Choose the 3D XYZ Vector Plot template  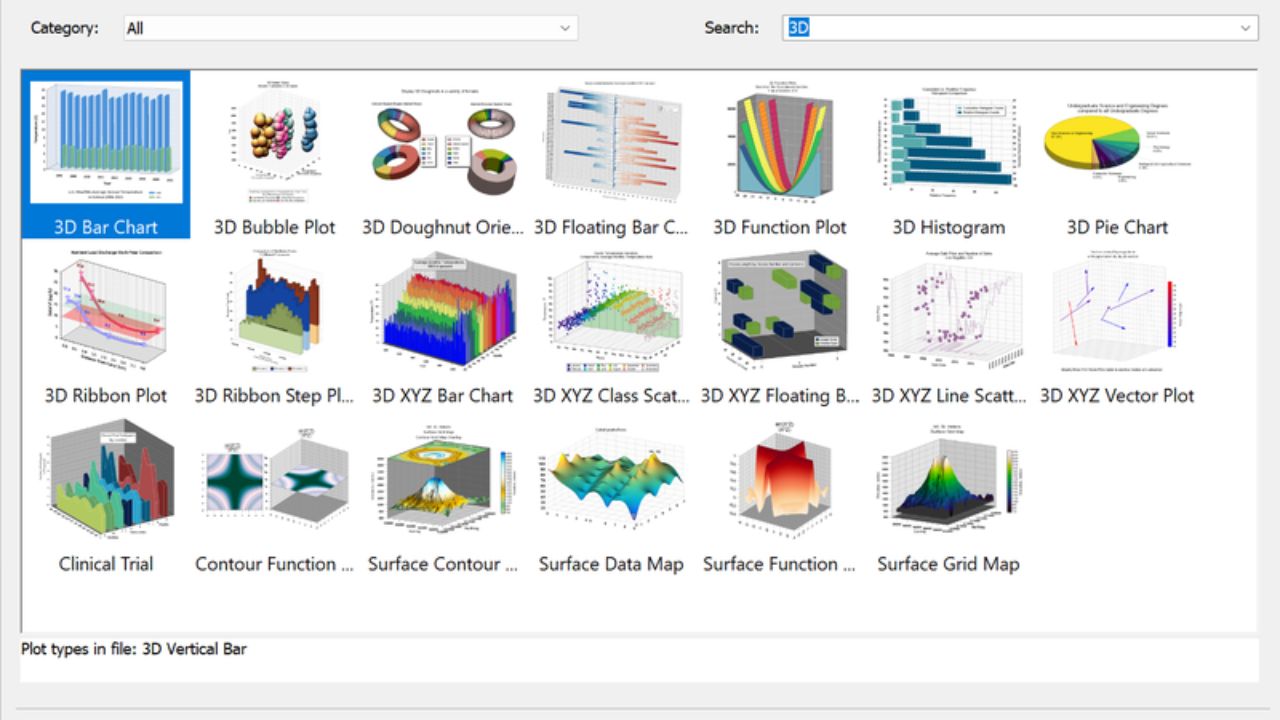tap(1117, 312)
